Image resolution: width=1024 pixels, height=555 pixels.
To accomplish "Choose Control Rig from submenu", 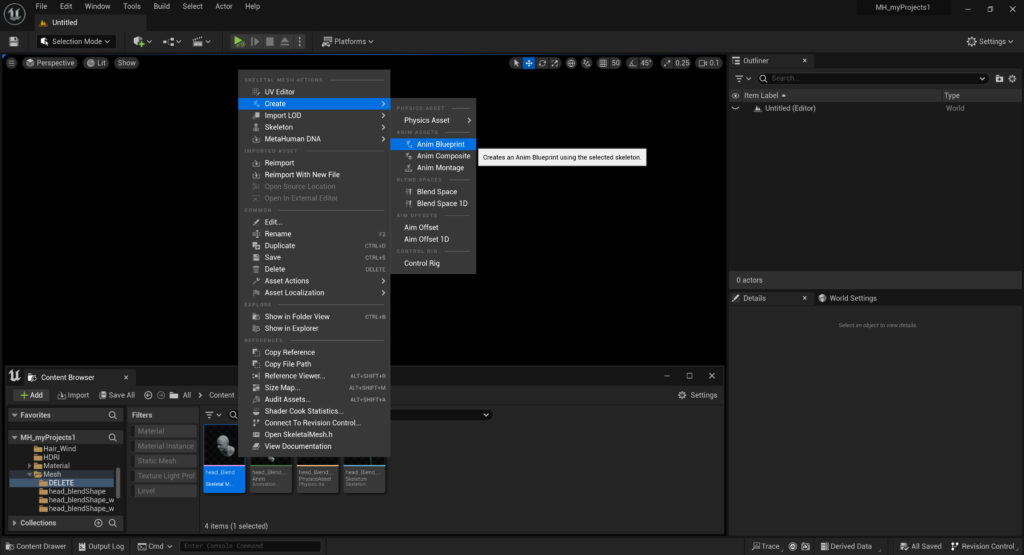I will 433,263.
